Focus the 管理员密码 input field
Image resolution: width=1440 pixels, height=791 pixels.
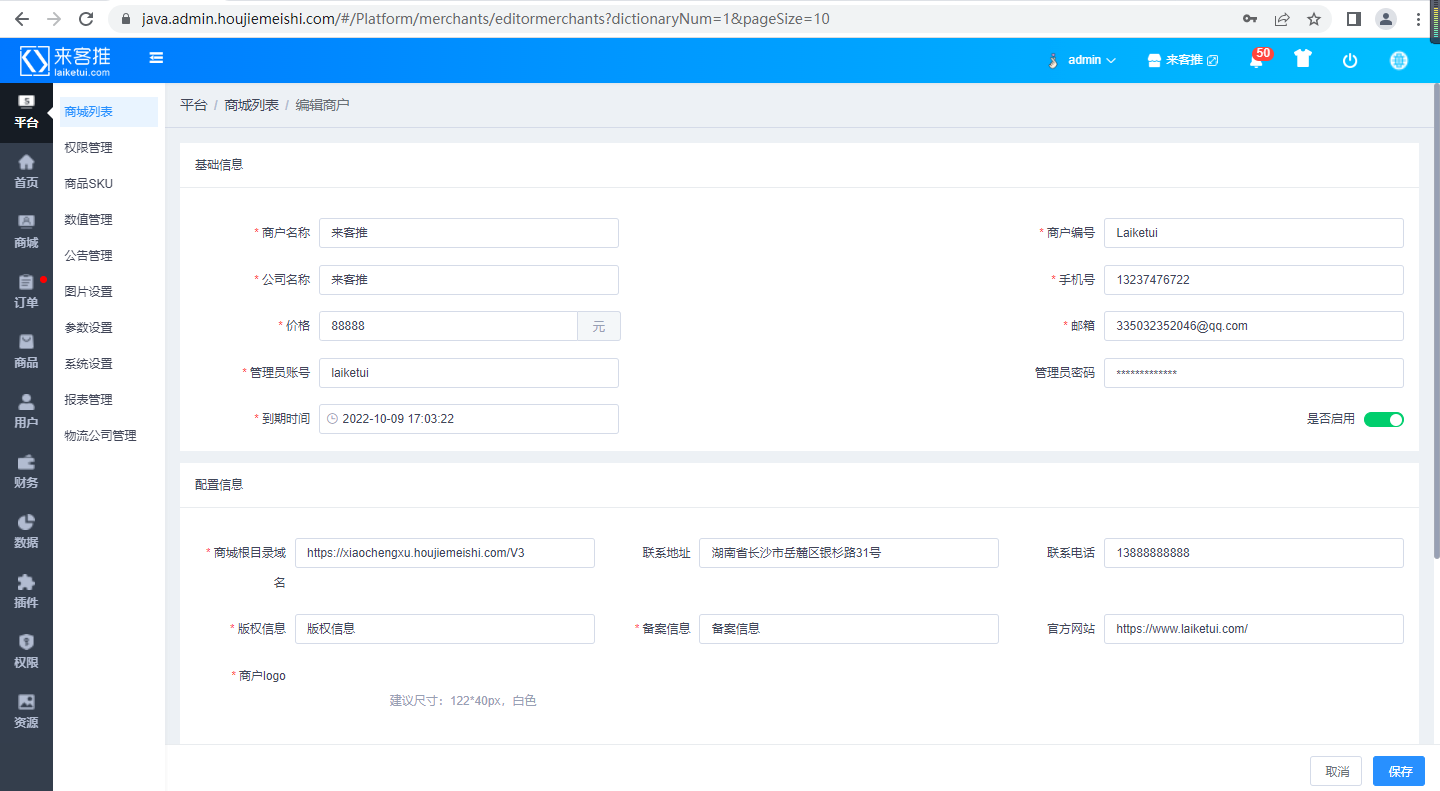coord(1254,373)
